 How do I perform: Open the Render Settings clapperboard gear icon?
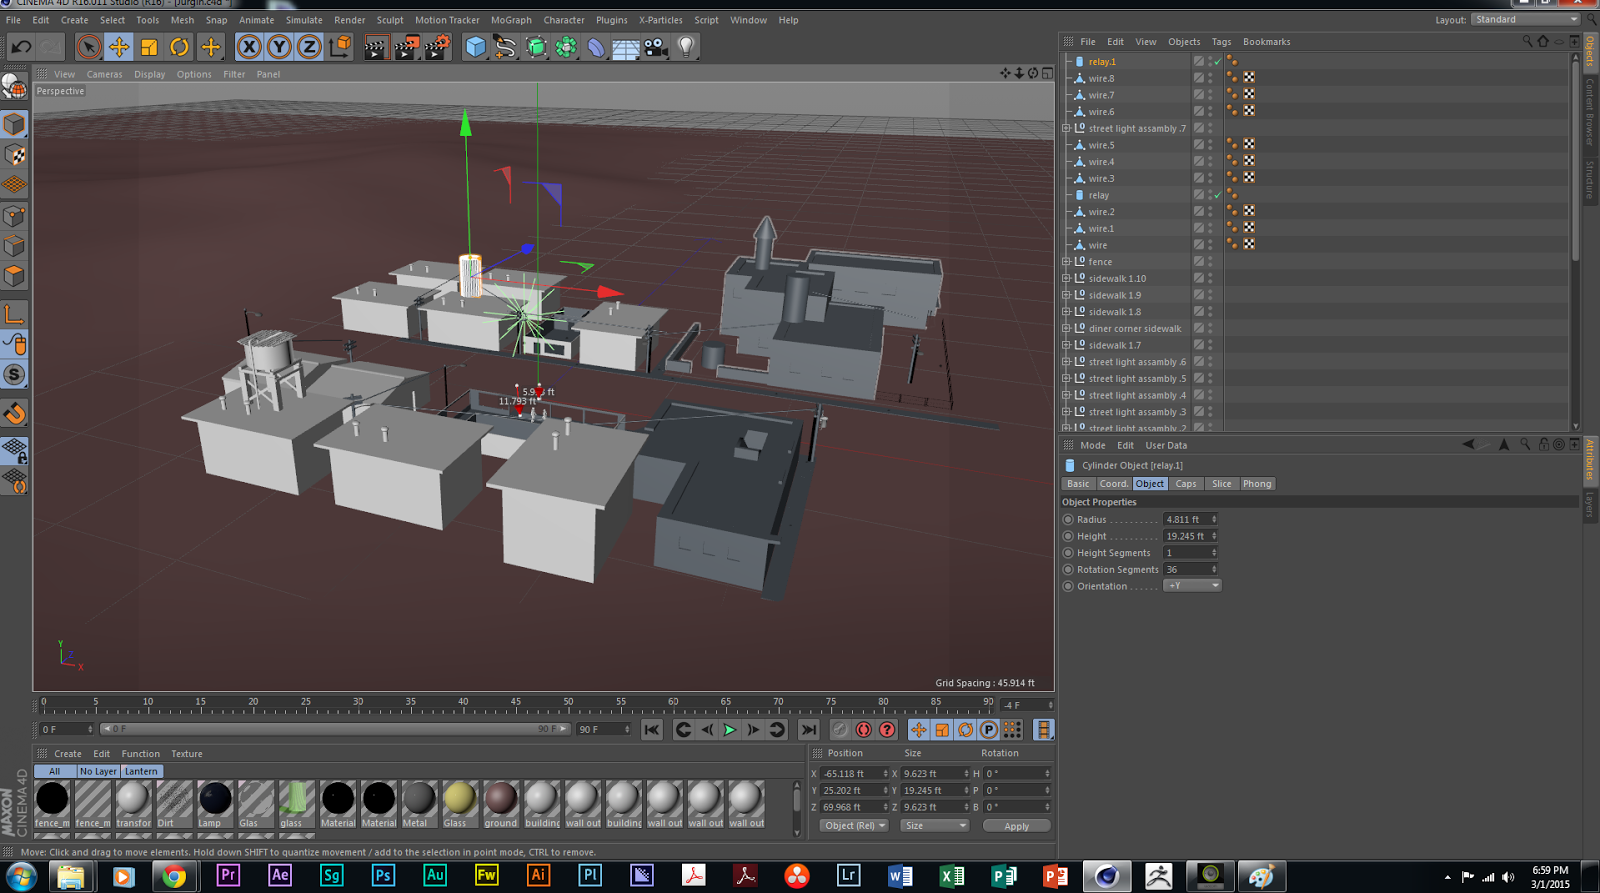click(437, 47)
